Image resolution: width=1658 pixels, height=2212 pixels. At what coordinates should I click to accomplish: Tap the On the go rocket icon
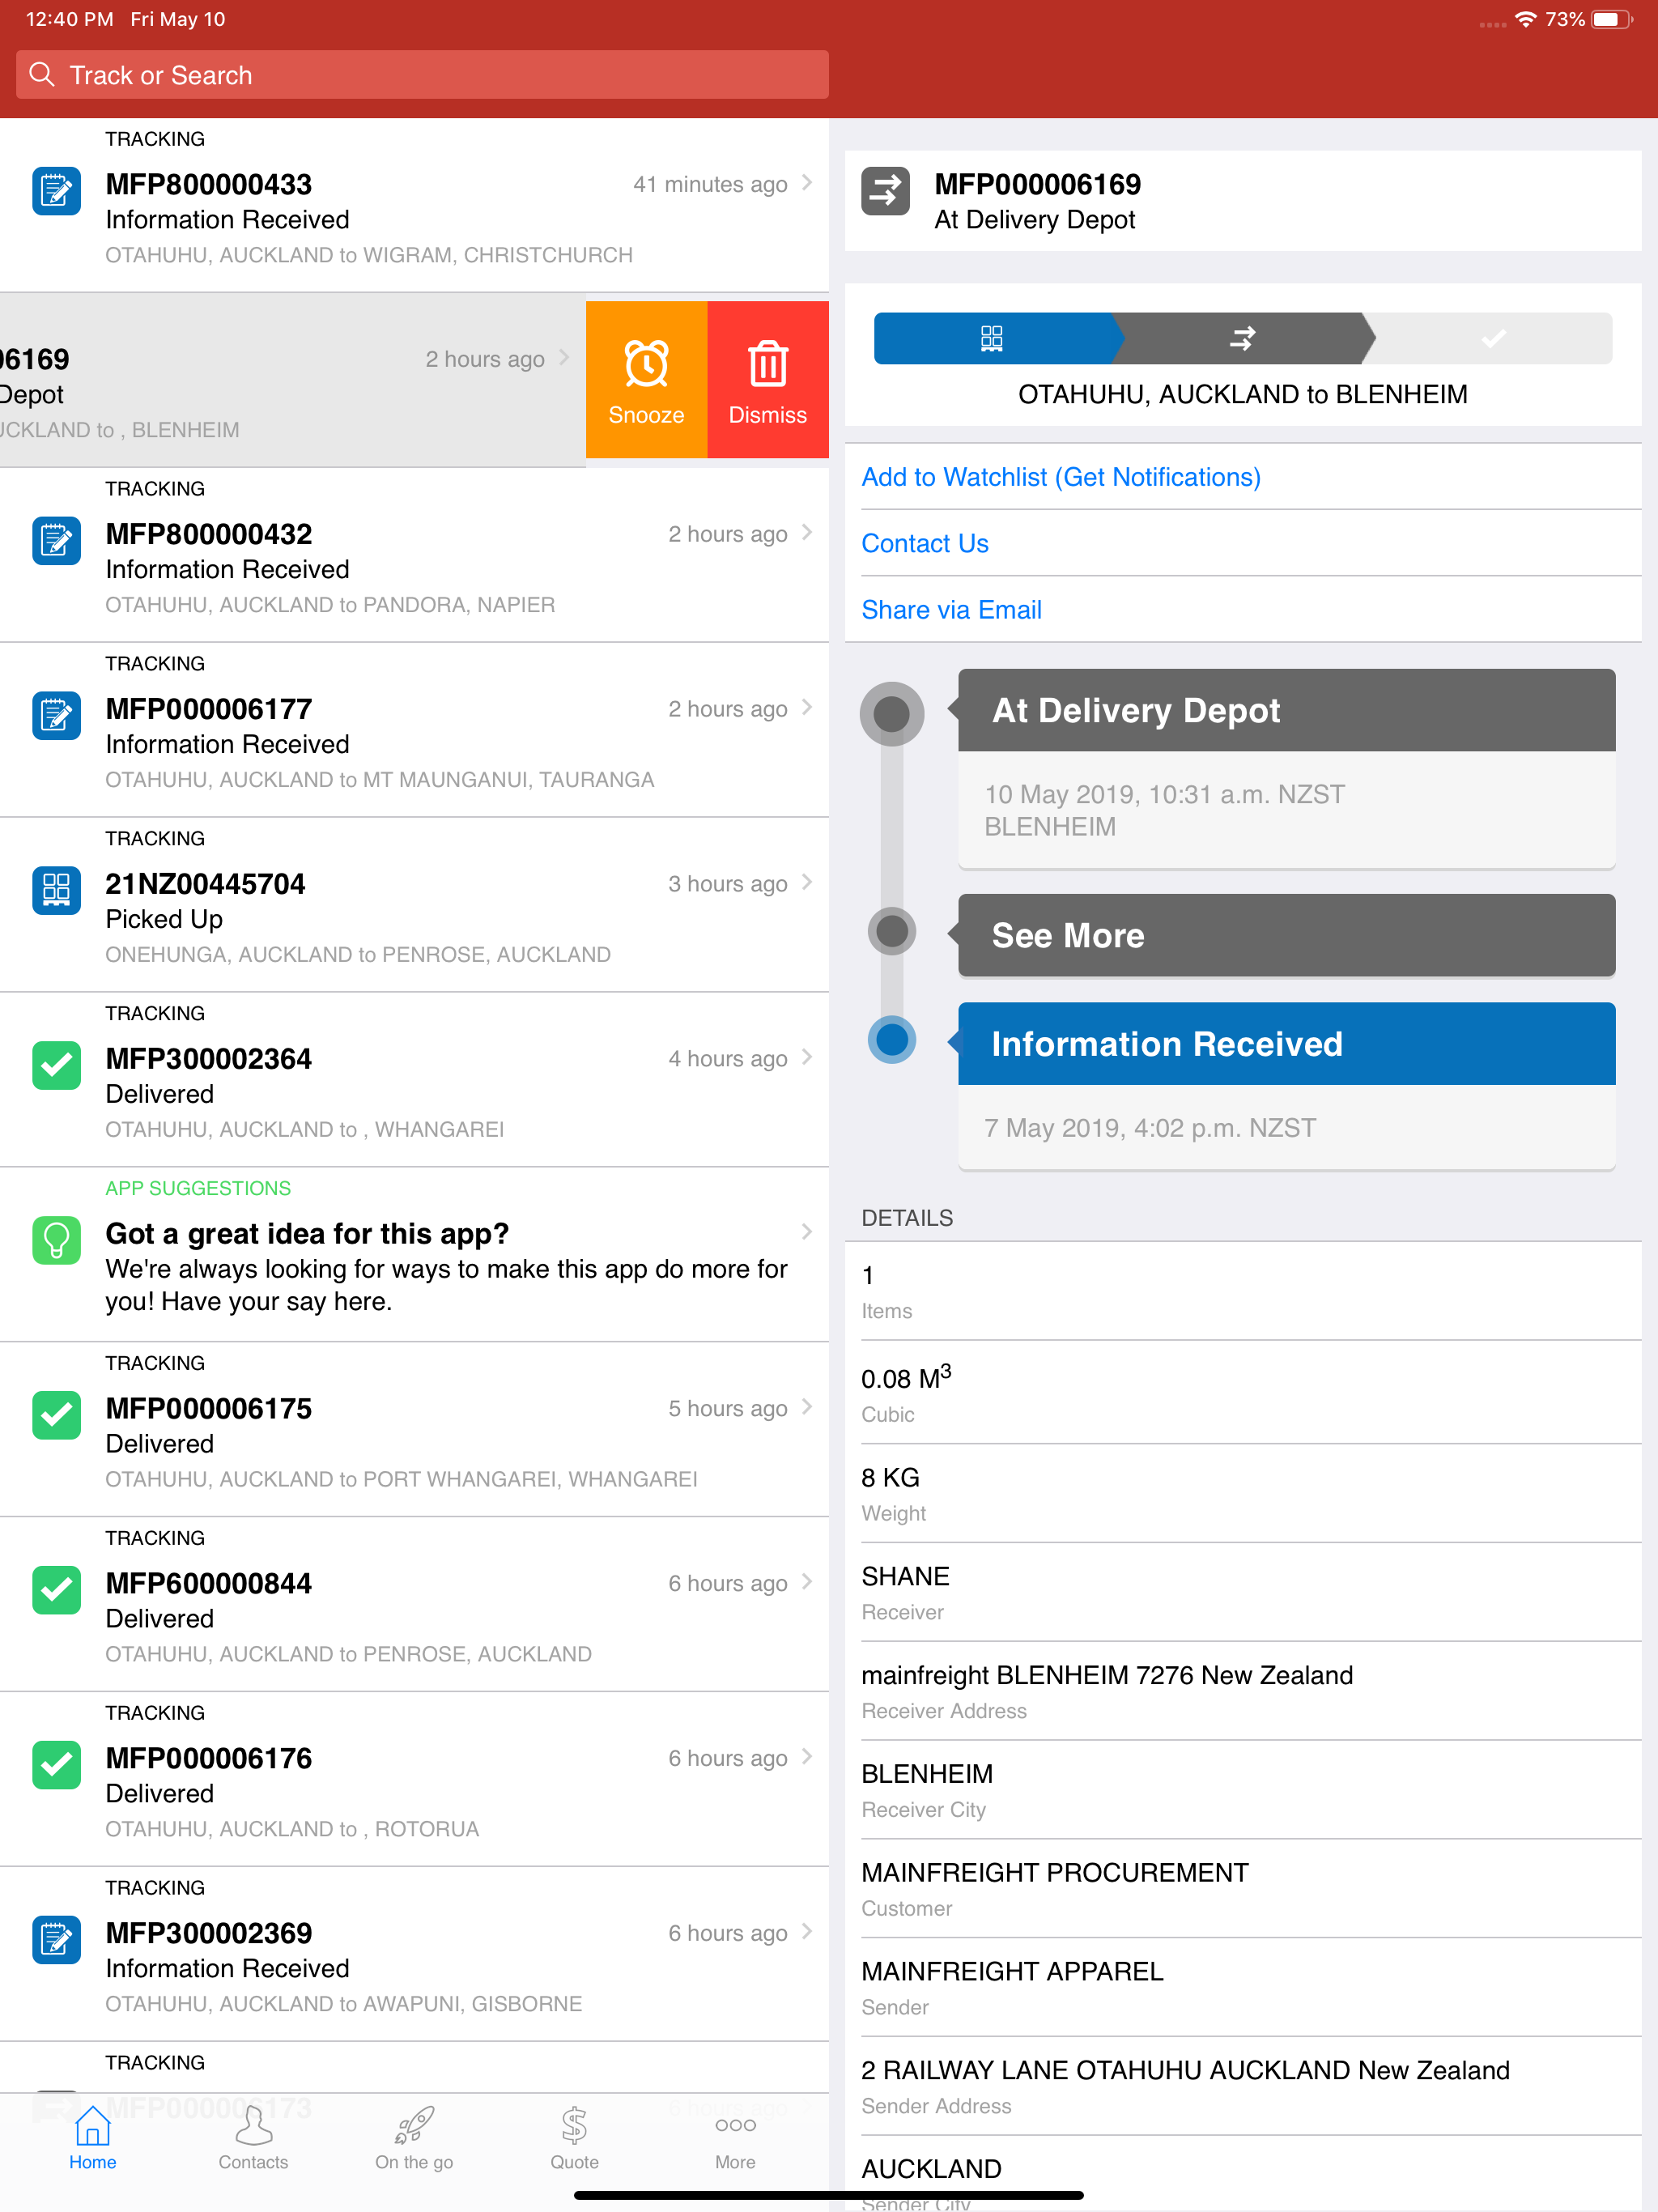pos(414,2125)
